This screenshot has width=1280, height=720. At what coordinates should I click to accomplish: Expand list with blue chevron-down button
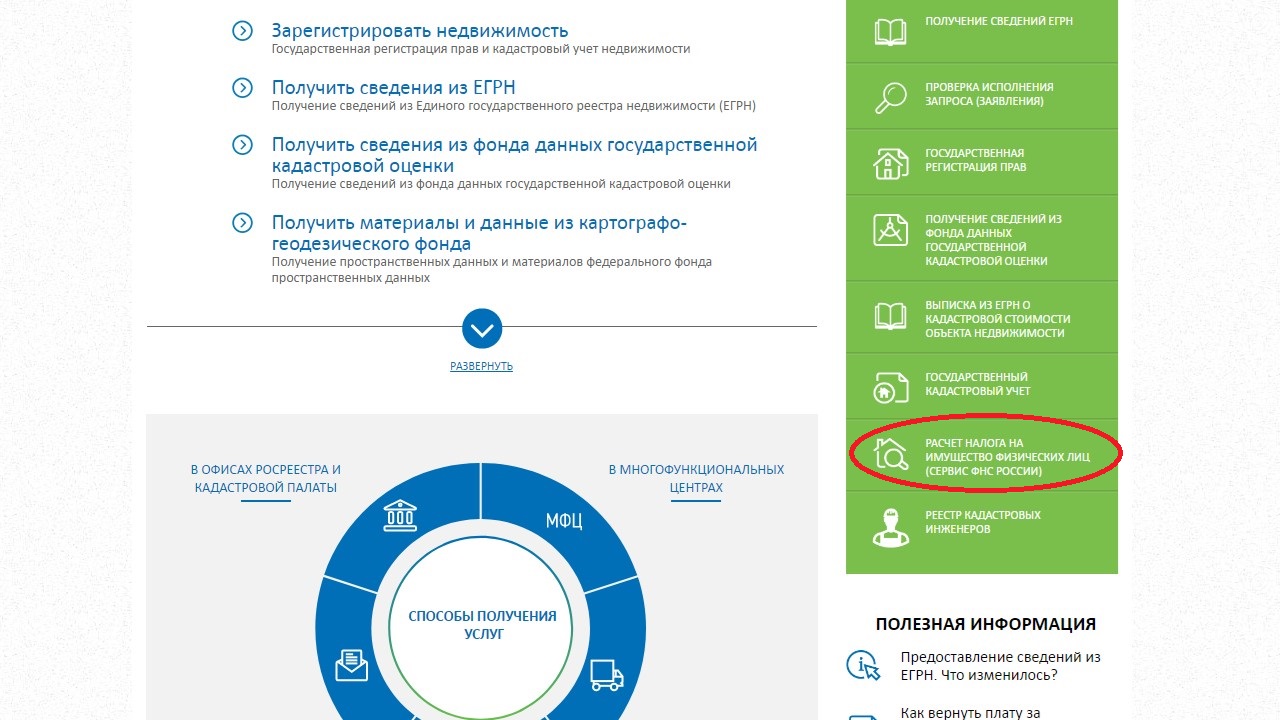482,328
